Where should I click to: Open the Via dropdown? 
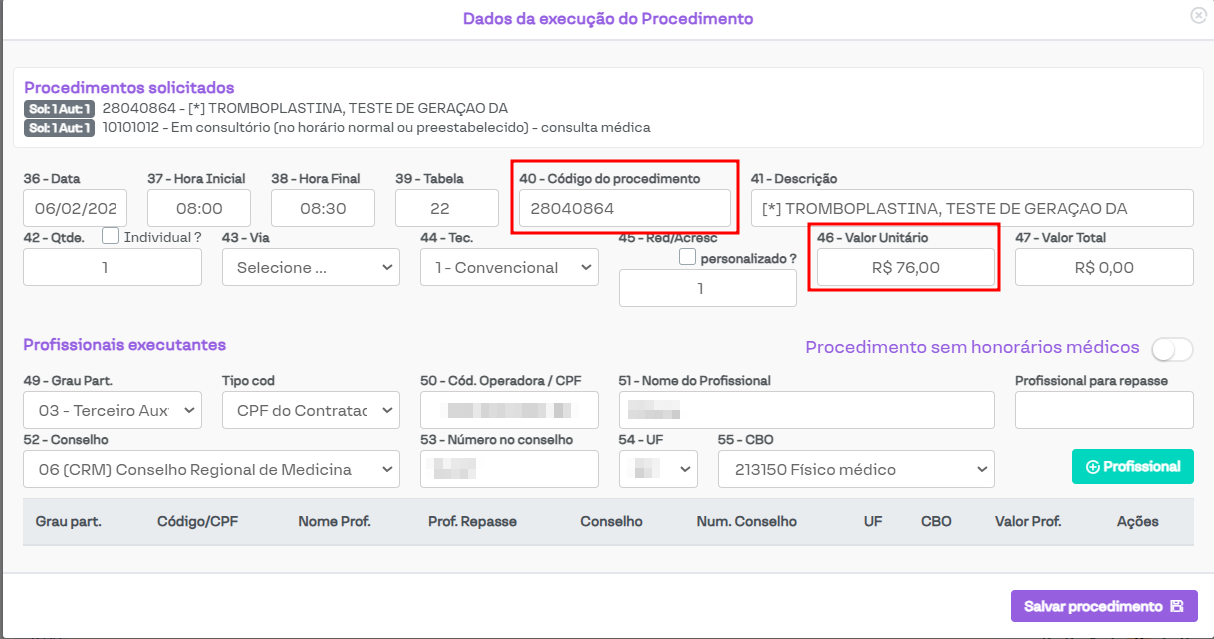[x=310, y=268]
